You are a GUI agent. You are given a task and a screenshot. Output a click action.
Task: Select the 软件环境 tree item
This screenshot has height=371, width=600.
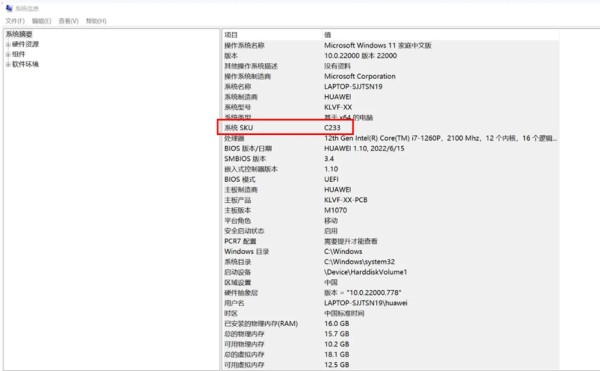tap(25, 64)
